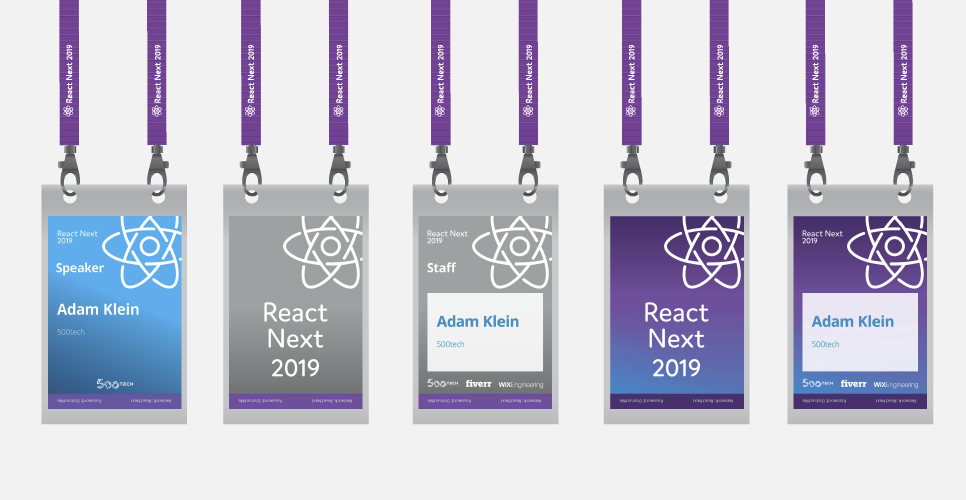Click the "Staff" label on the gray badge
The height and width of the screenshot is (500, 966).
pos(441,268)
